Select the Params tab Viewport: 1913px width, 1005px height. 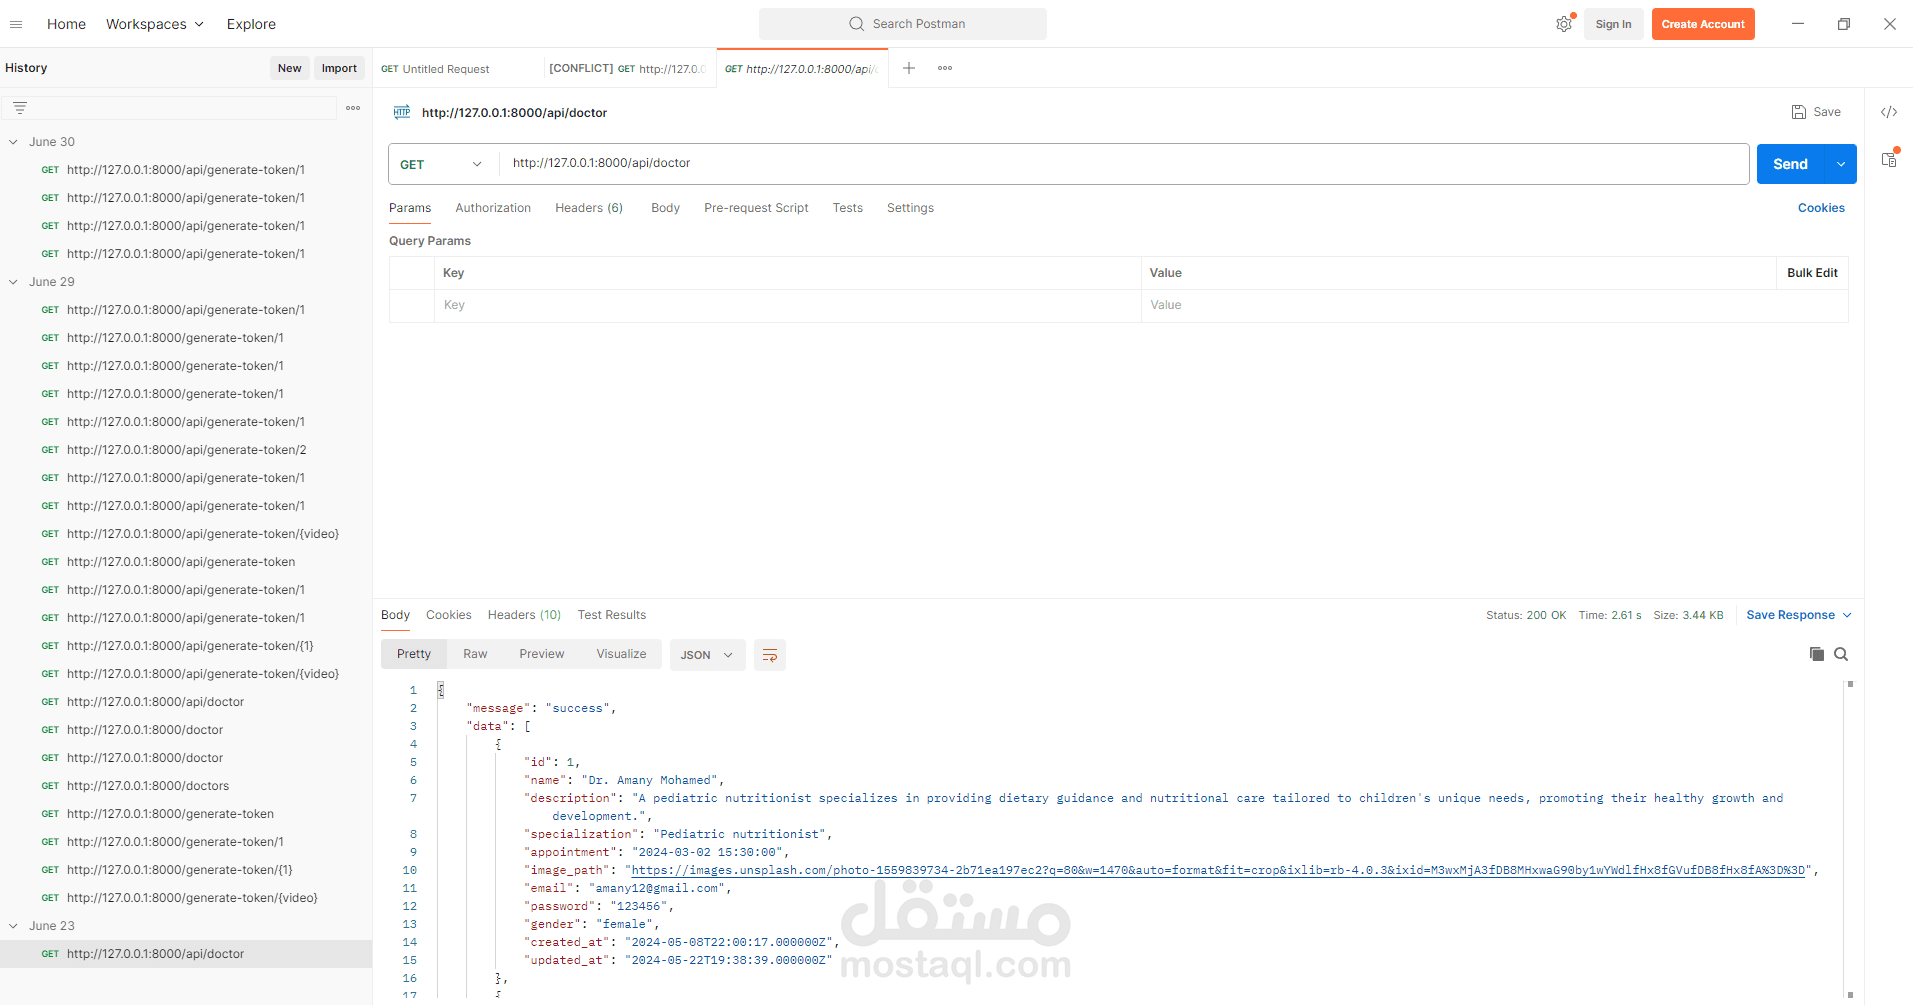[410, 208]
